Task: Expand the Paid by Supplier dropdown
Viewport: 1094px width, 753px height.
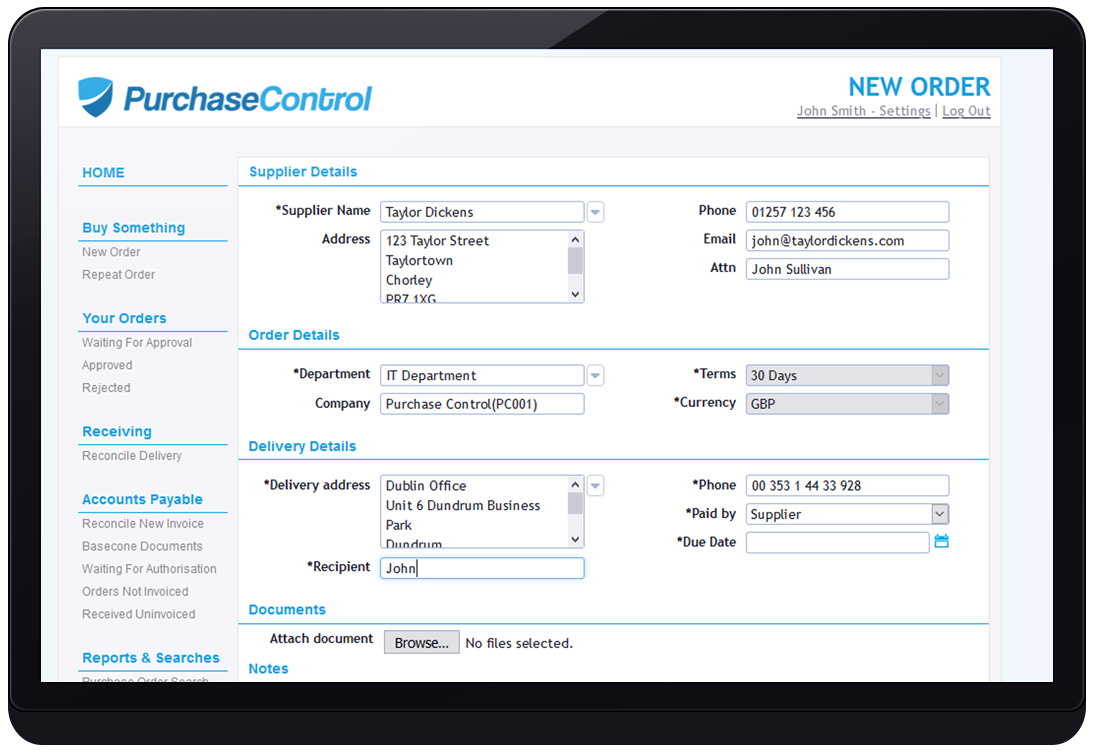Action: coord(940,514)
